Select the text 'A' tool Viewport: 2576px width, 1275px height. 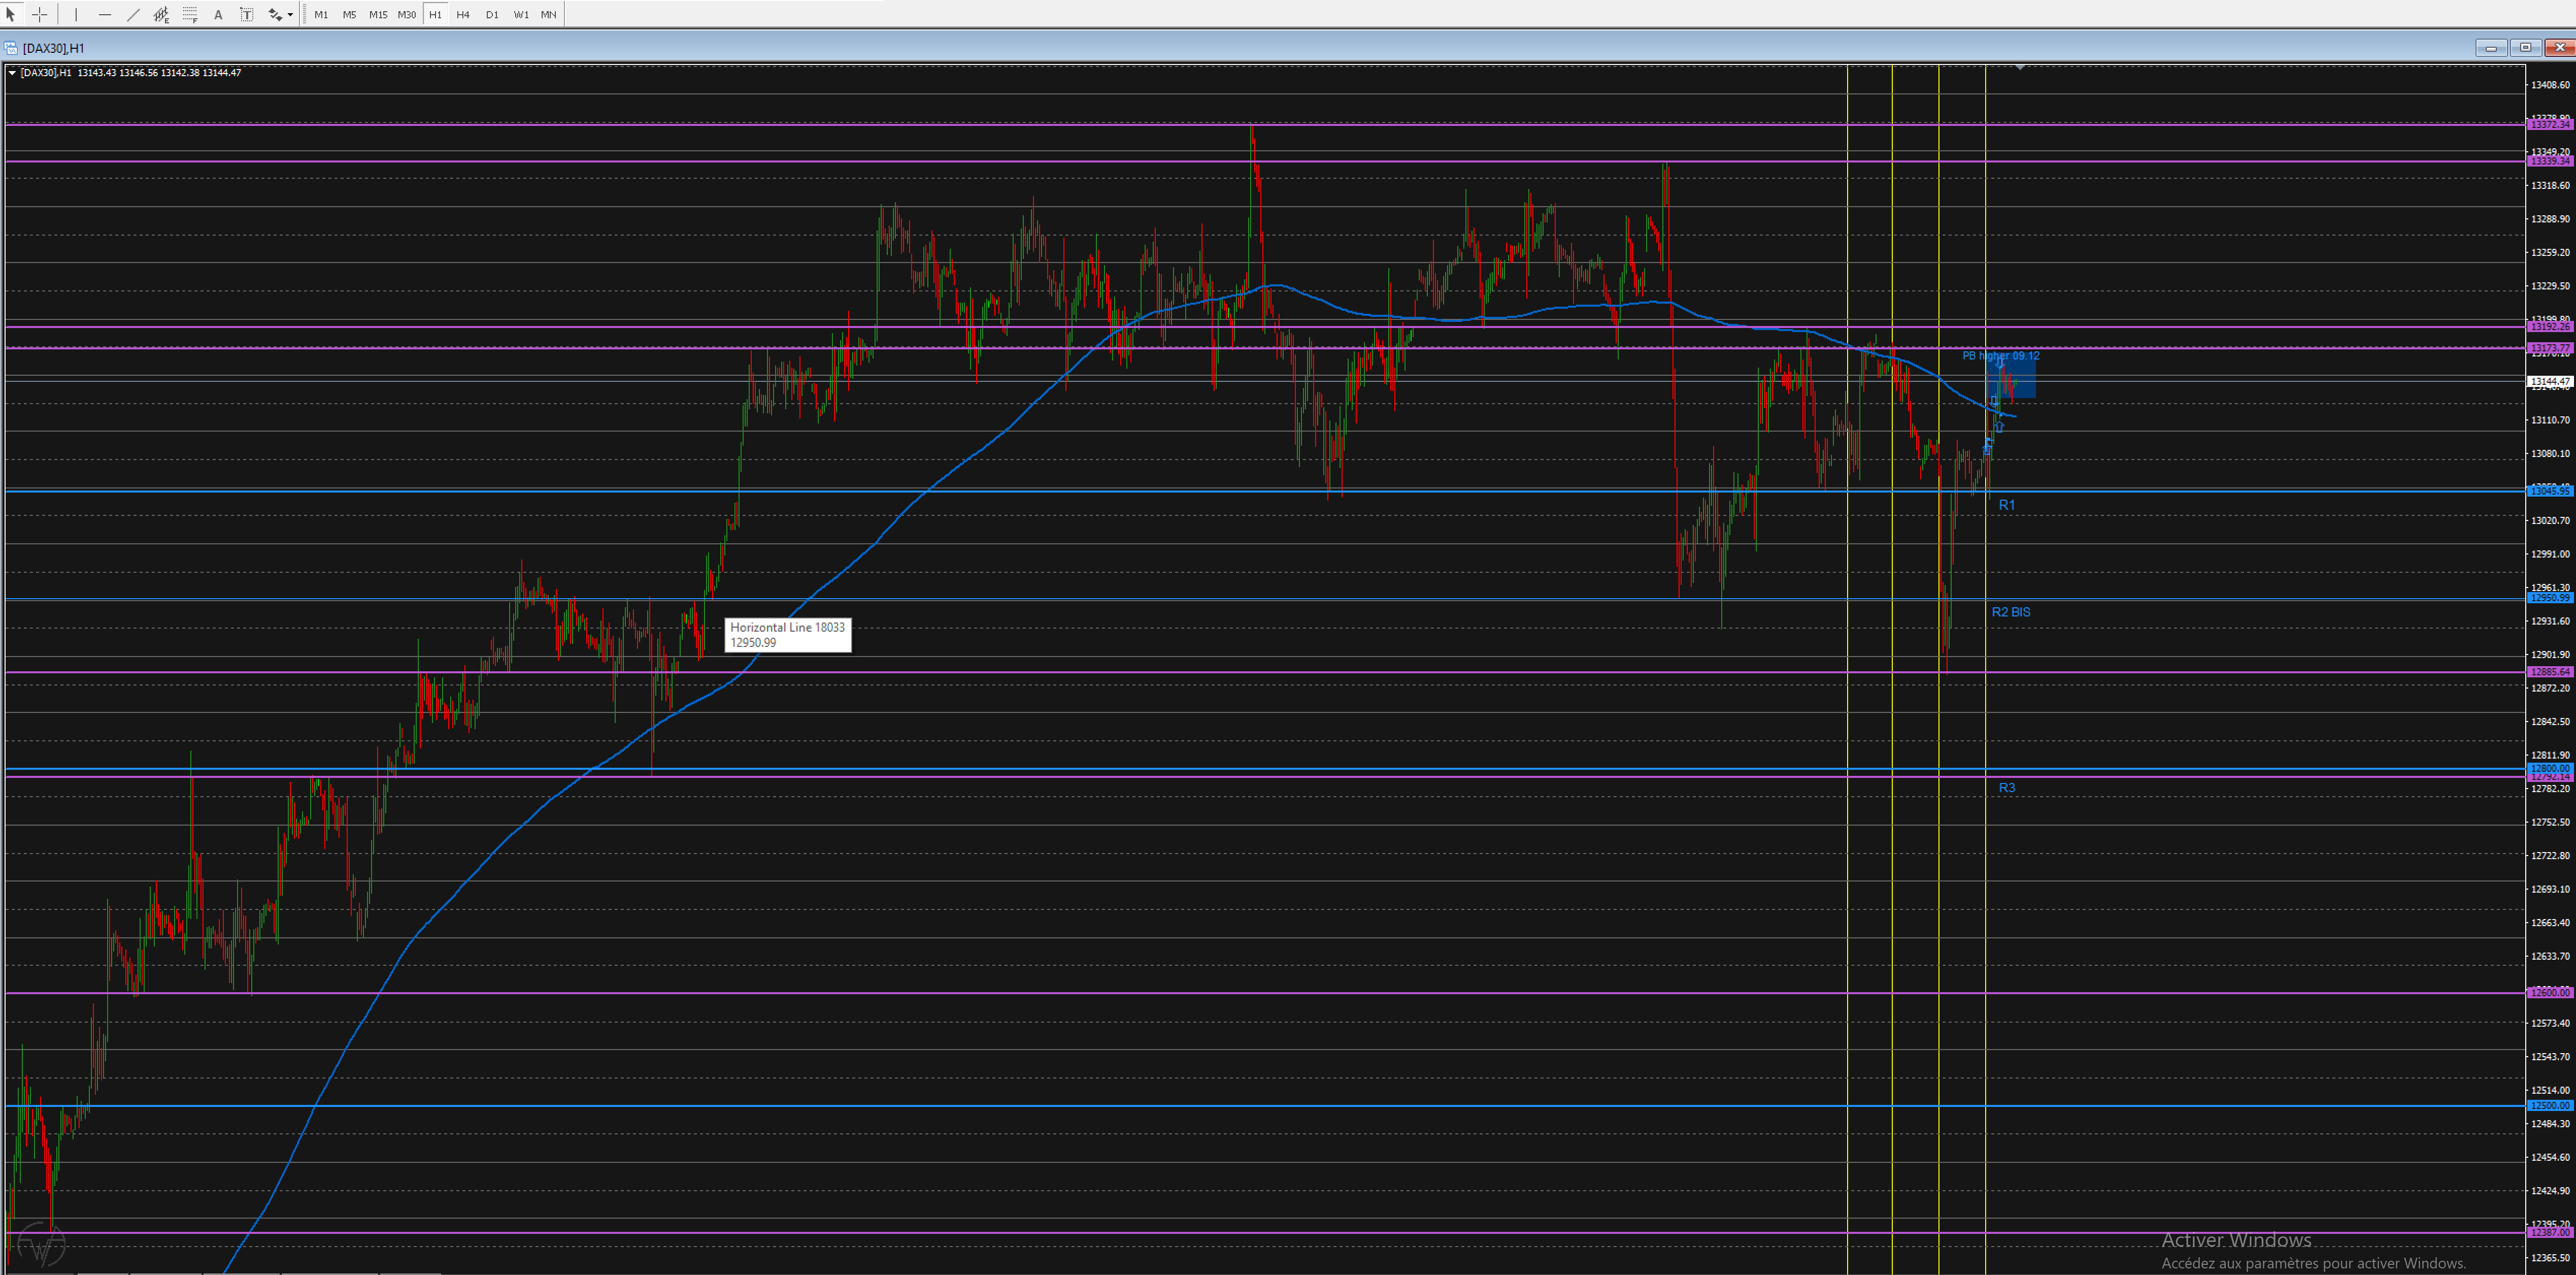(218, 14)
